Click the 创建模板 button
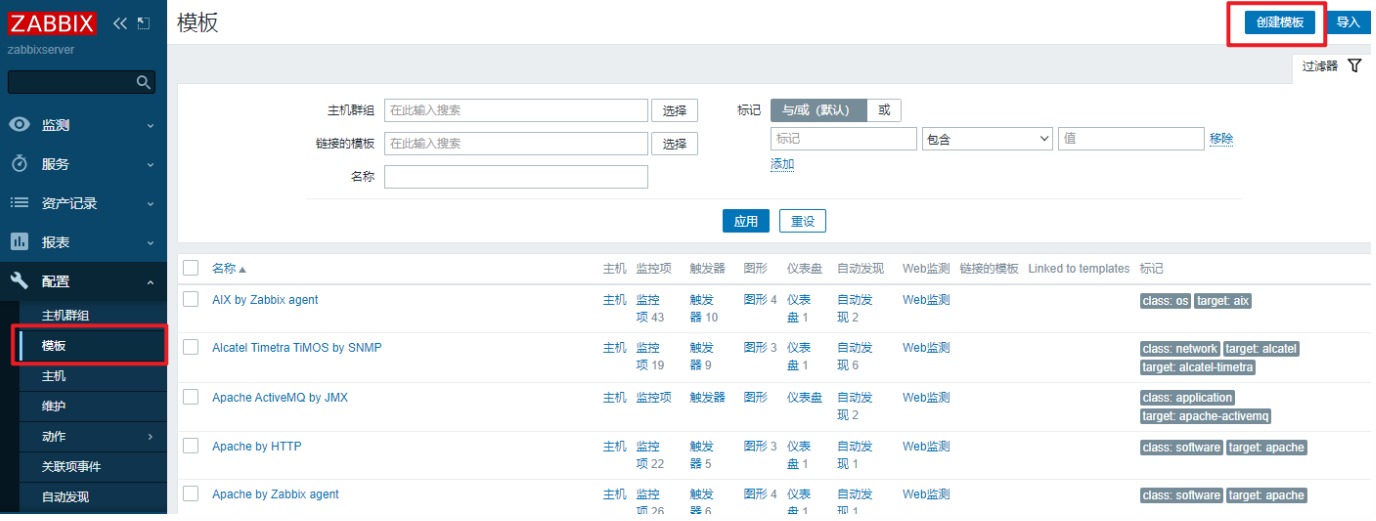 coord(1280,22)
